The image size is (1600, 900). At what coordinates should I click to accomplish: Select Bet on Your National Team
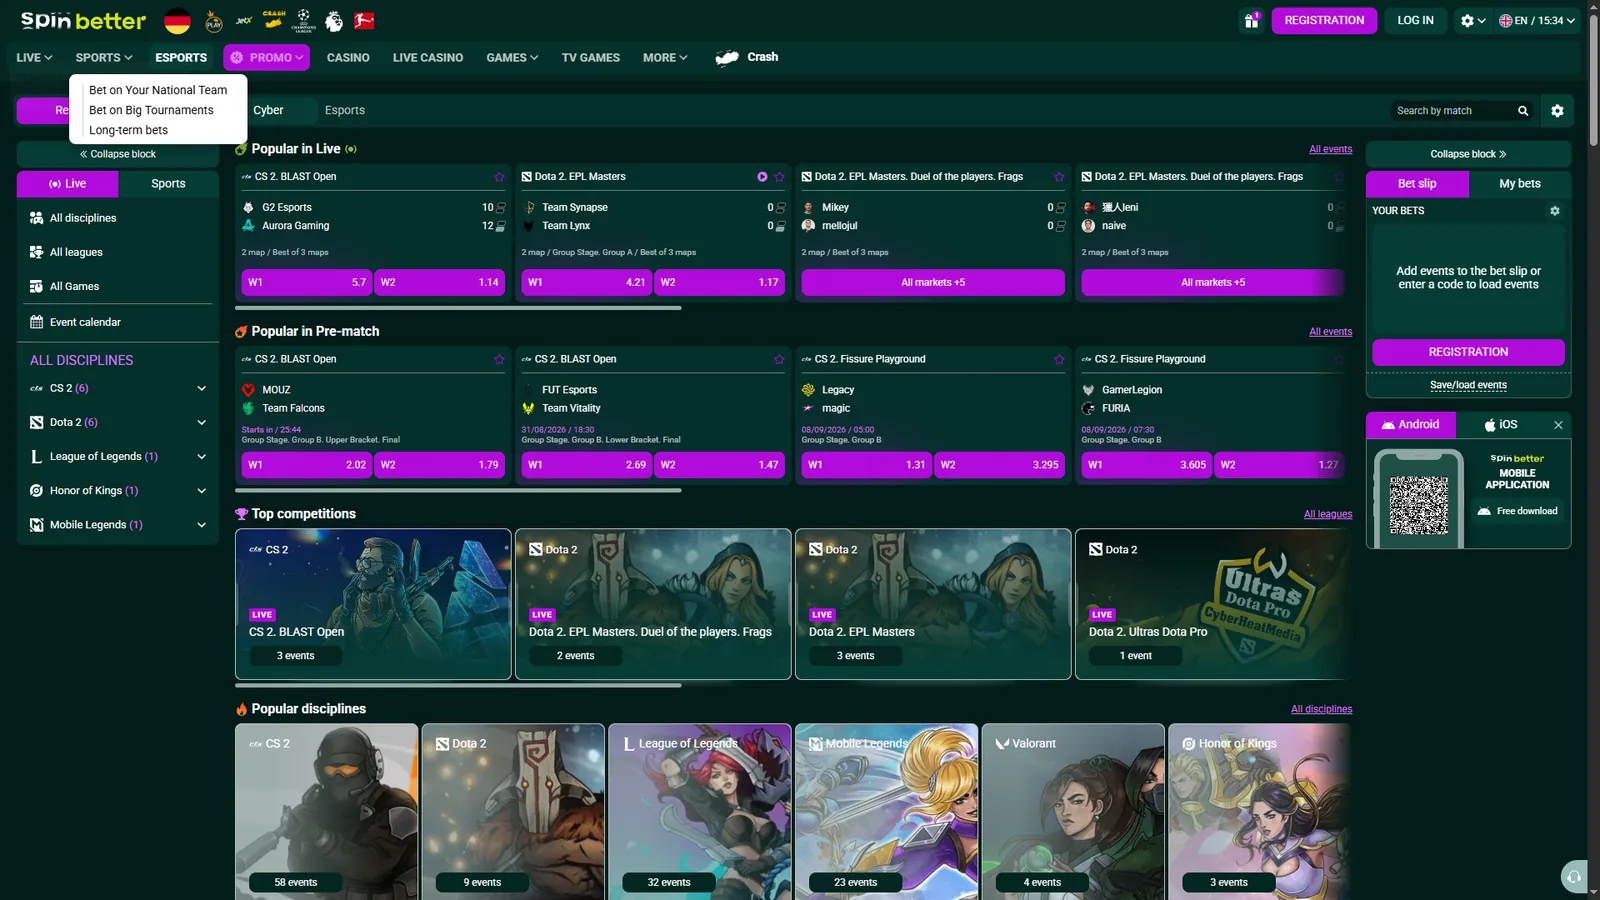(158, 90)
